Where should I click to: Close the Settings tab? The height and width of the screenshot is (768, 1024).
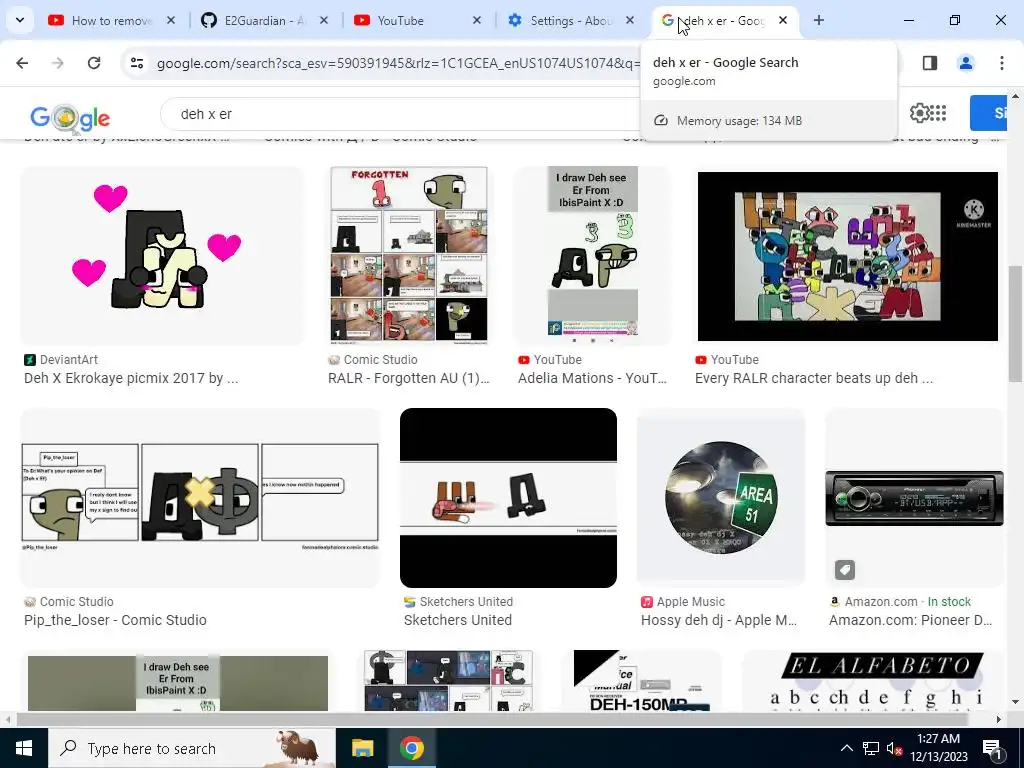[x=630, y=21]
